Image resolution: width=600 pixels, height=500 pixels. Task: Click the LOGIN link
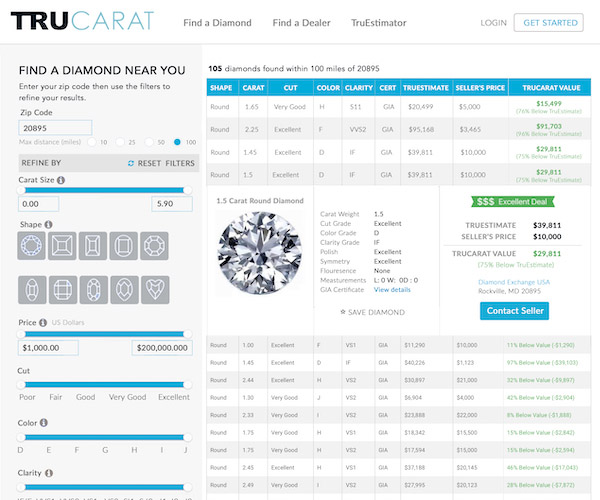493,23
